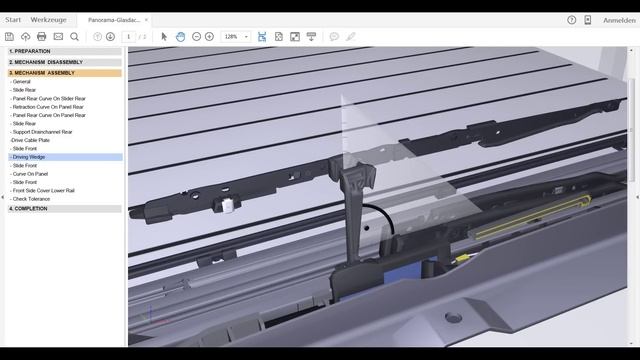Print the document
This screenshot has width=640, height=360.
pos(42,37)
